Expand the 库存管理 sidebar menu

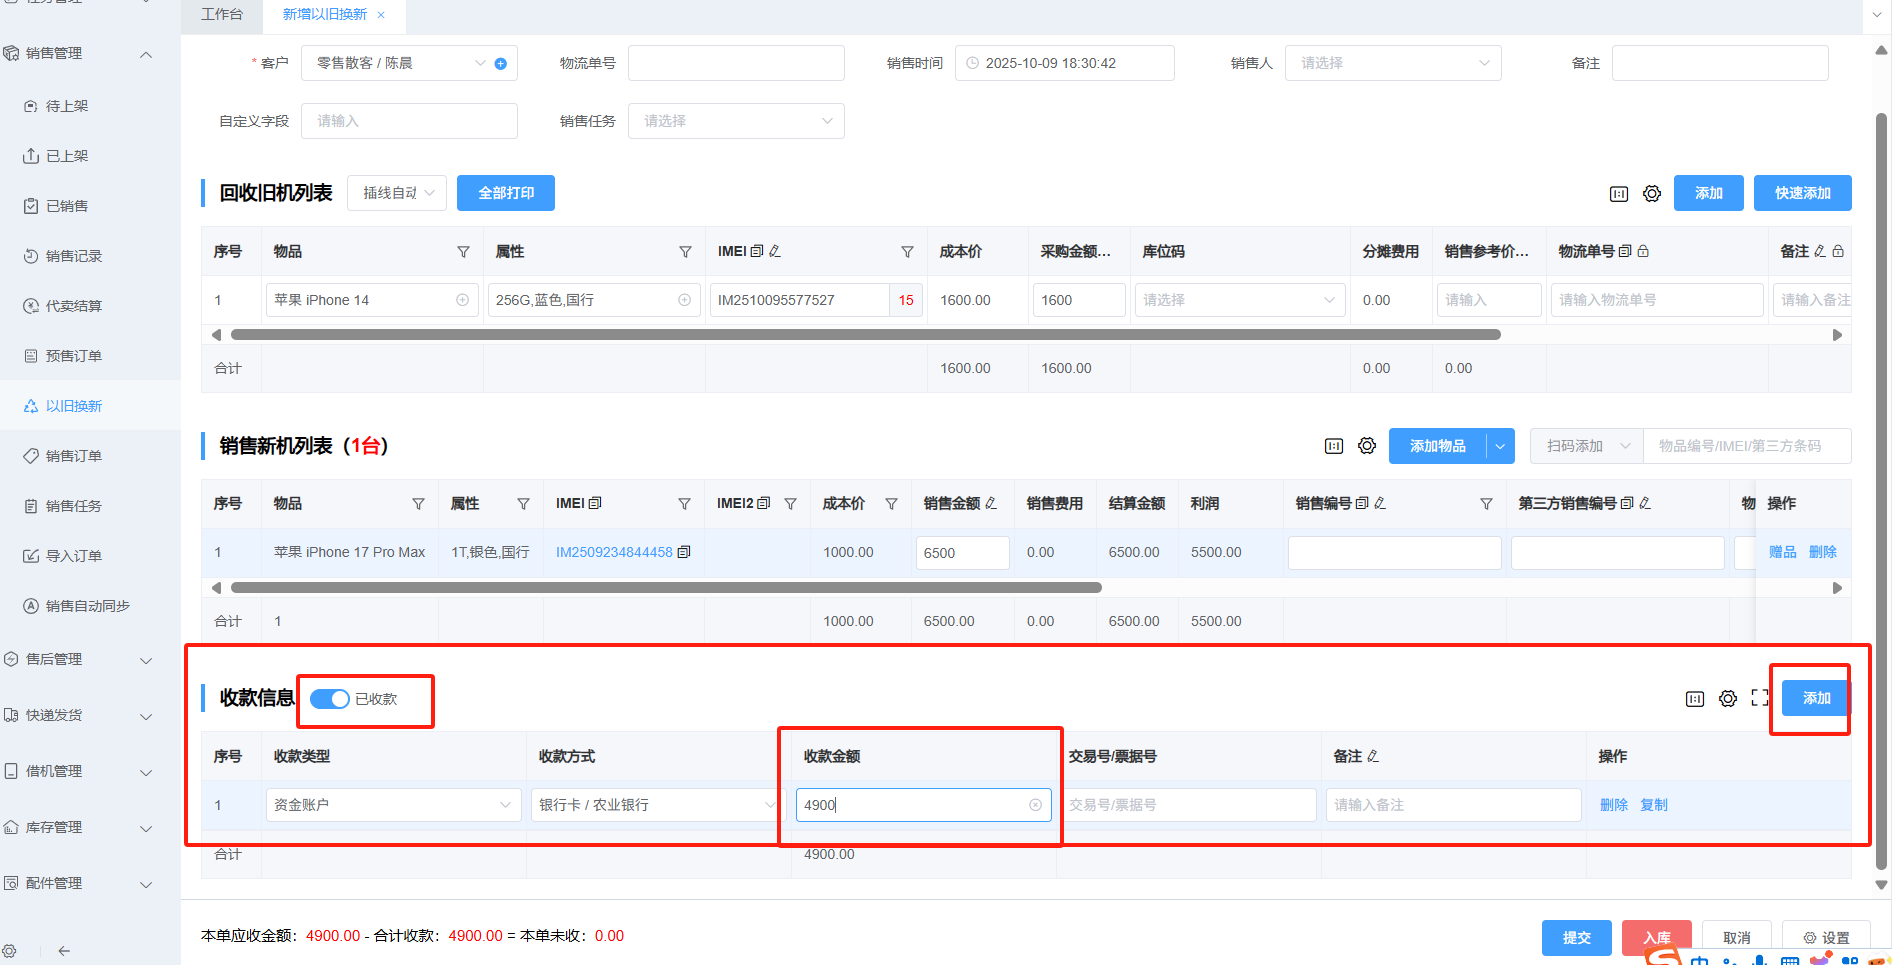click(80, 828)
